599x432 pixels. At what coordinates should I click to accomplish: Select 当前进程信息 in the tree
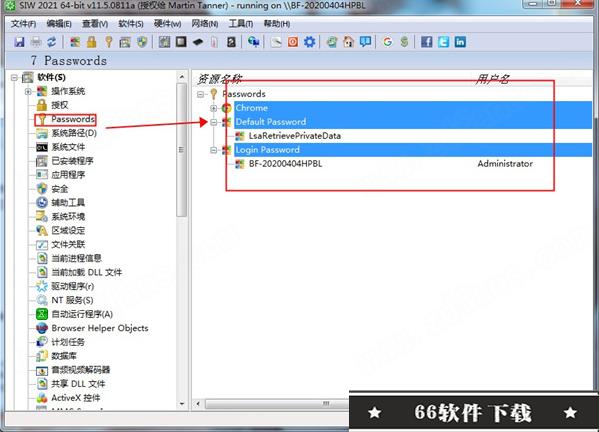(x=76, y=258)
